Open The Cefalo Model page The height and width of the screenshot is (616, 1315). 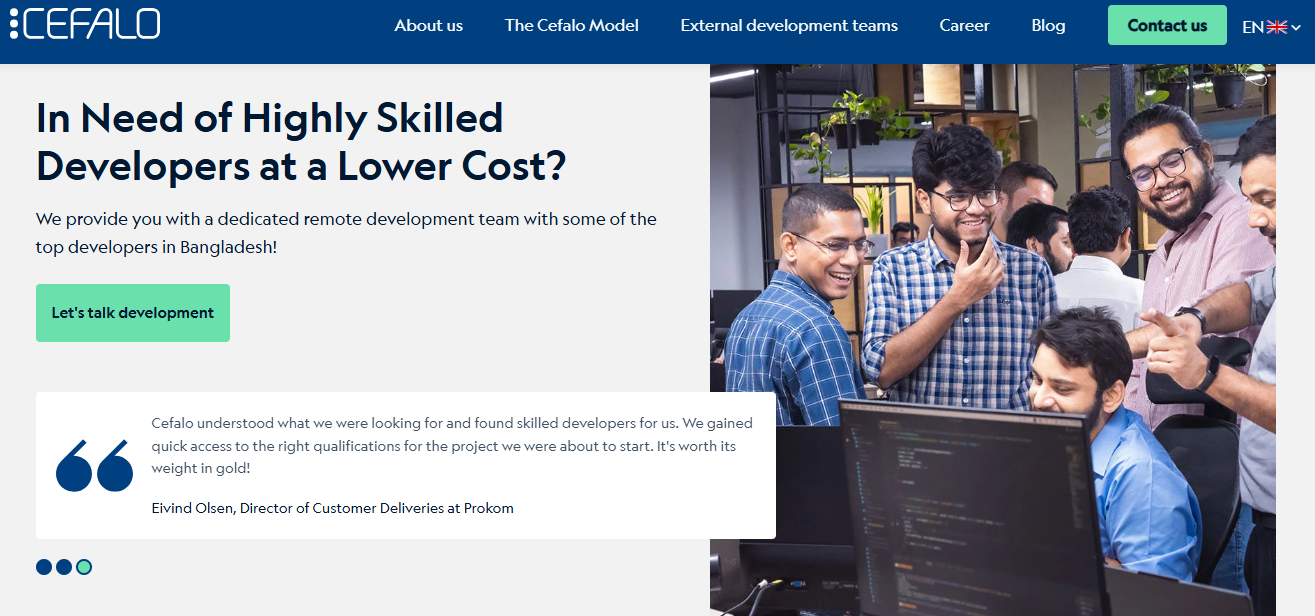pyautogui.click(x=572, y=26)
